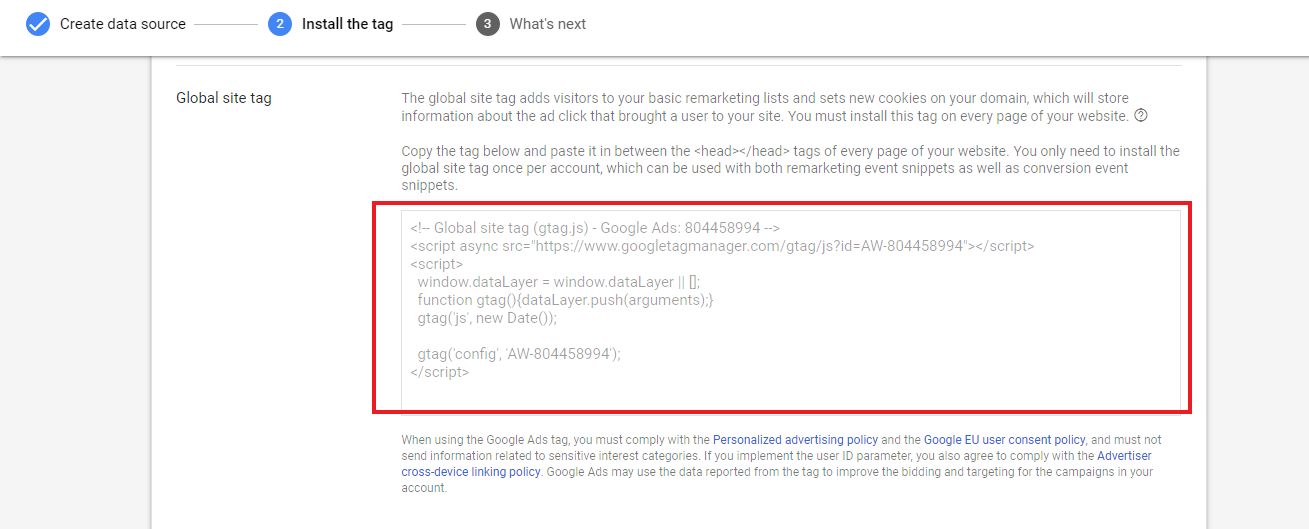The image size is (1309, 529).
Task: Go to Create data source step
Action: pos(123,24)
